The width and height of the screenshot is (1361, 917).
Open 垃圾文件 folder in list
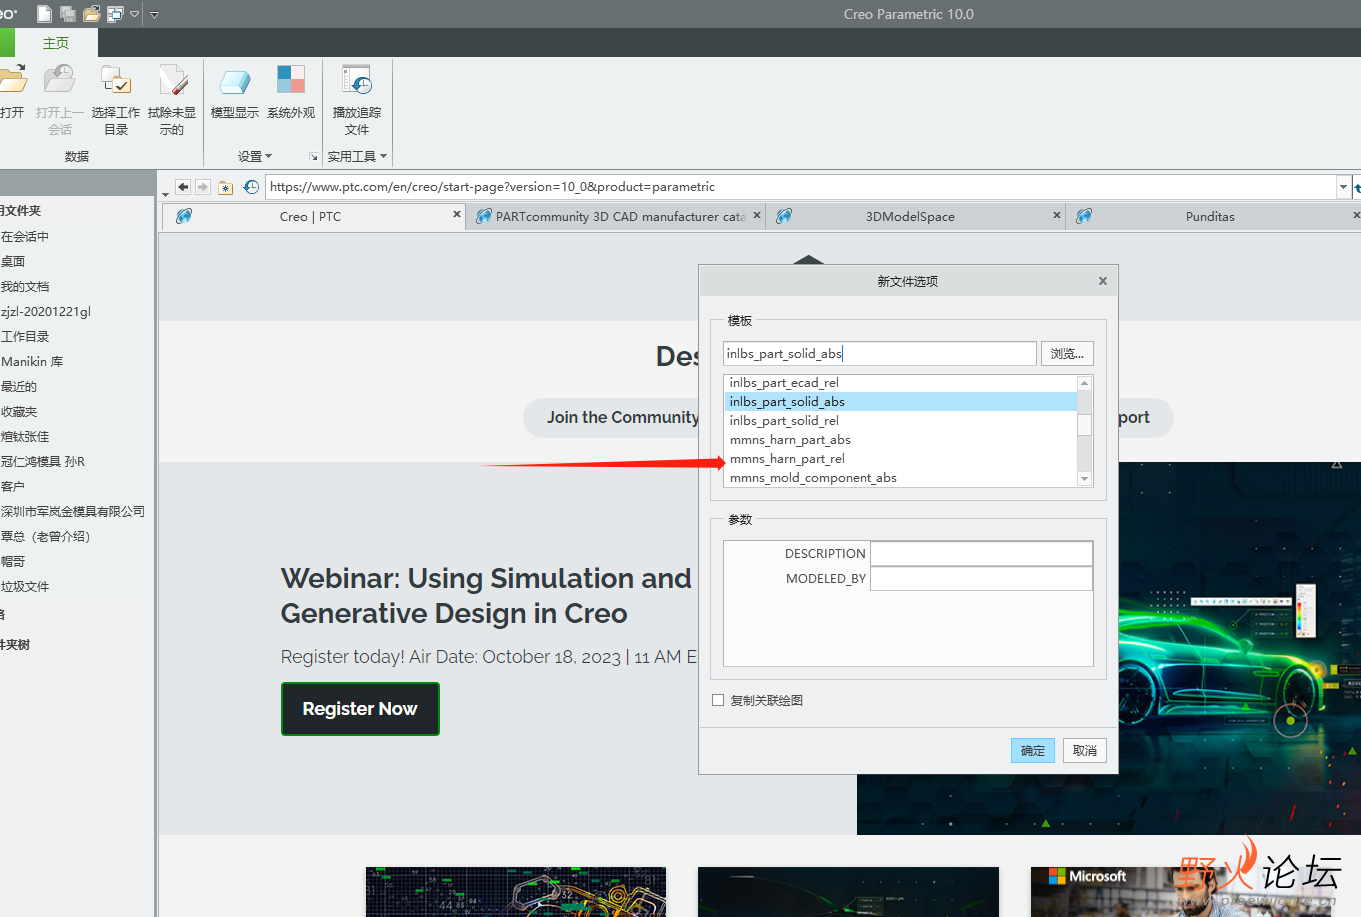25,586
